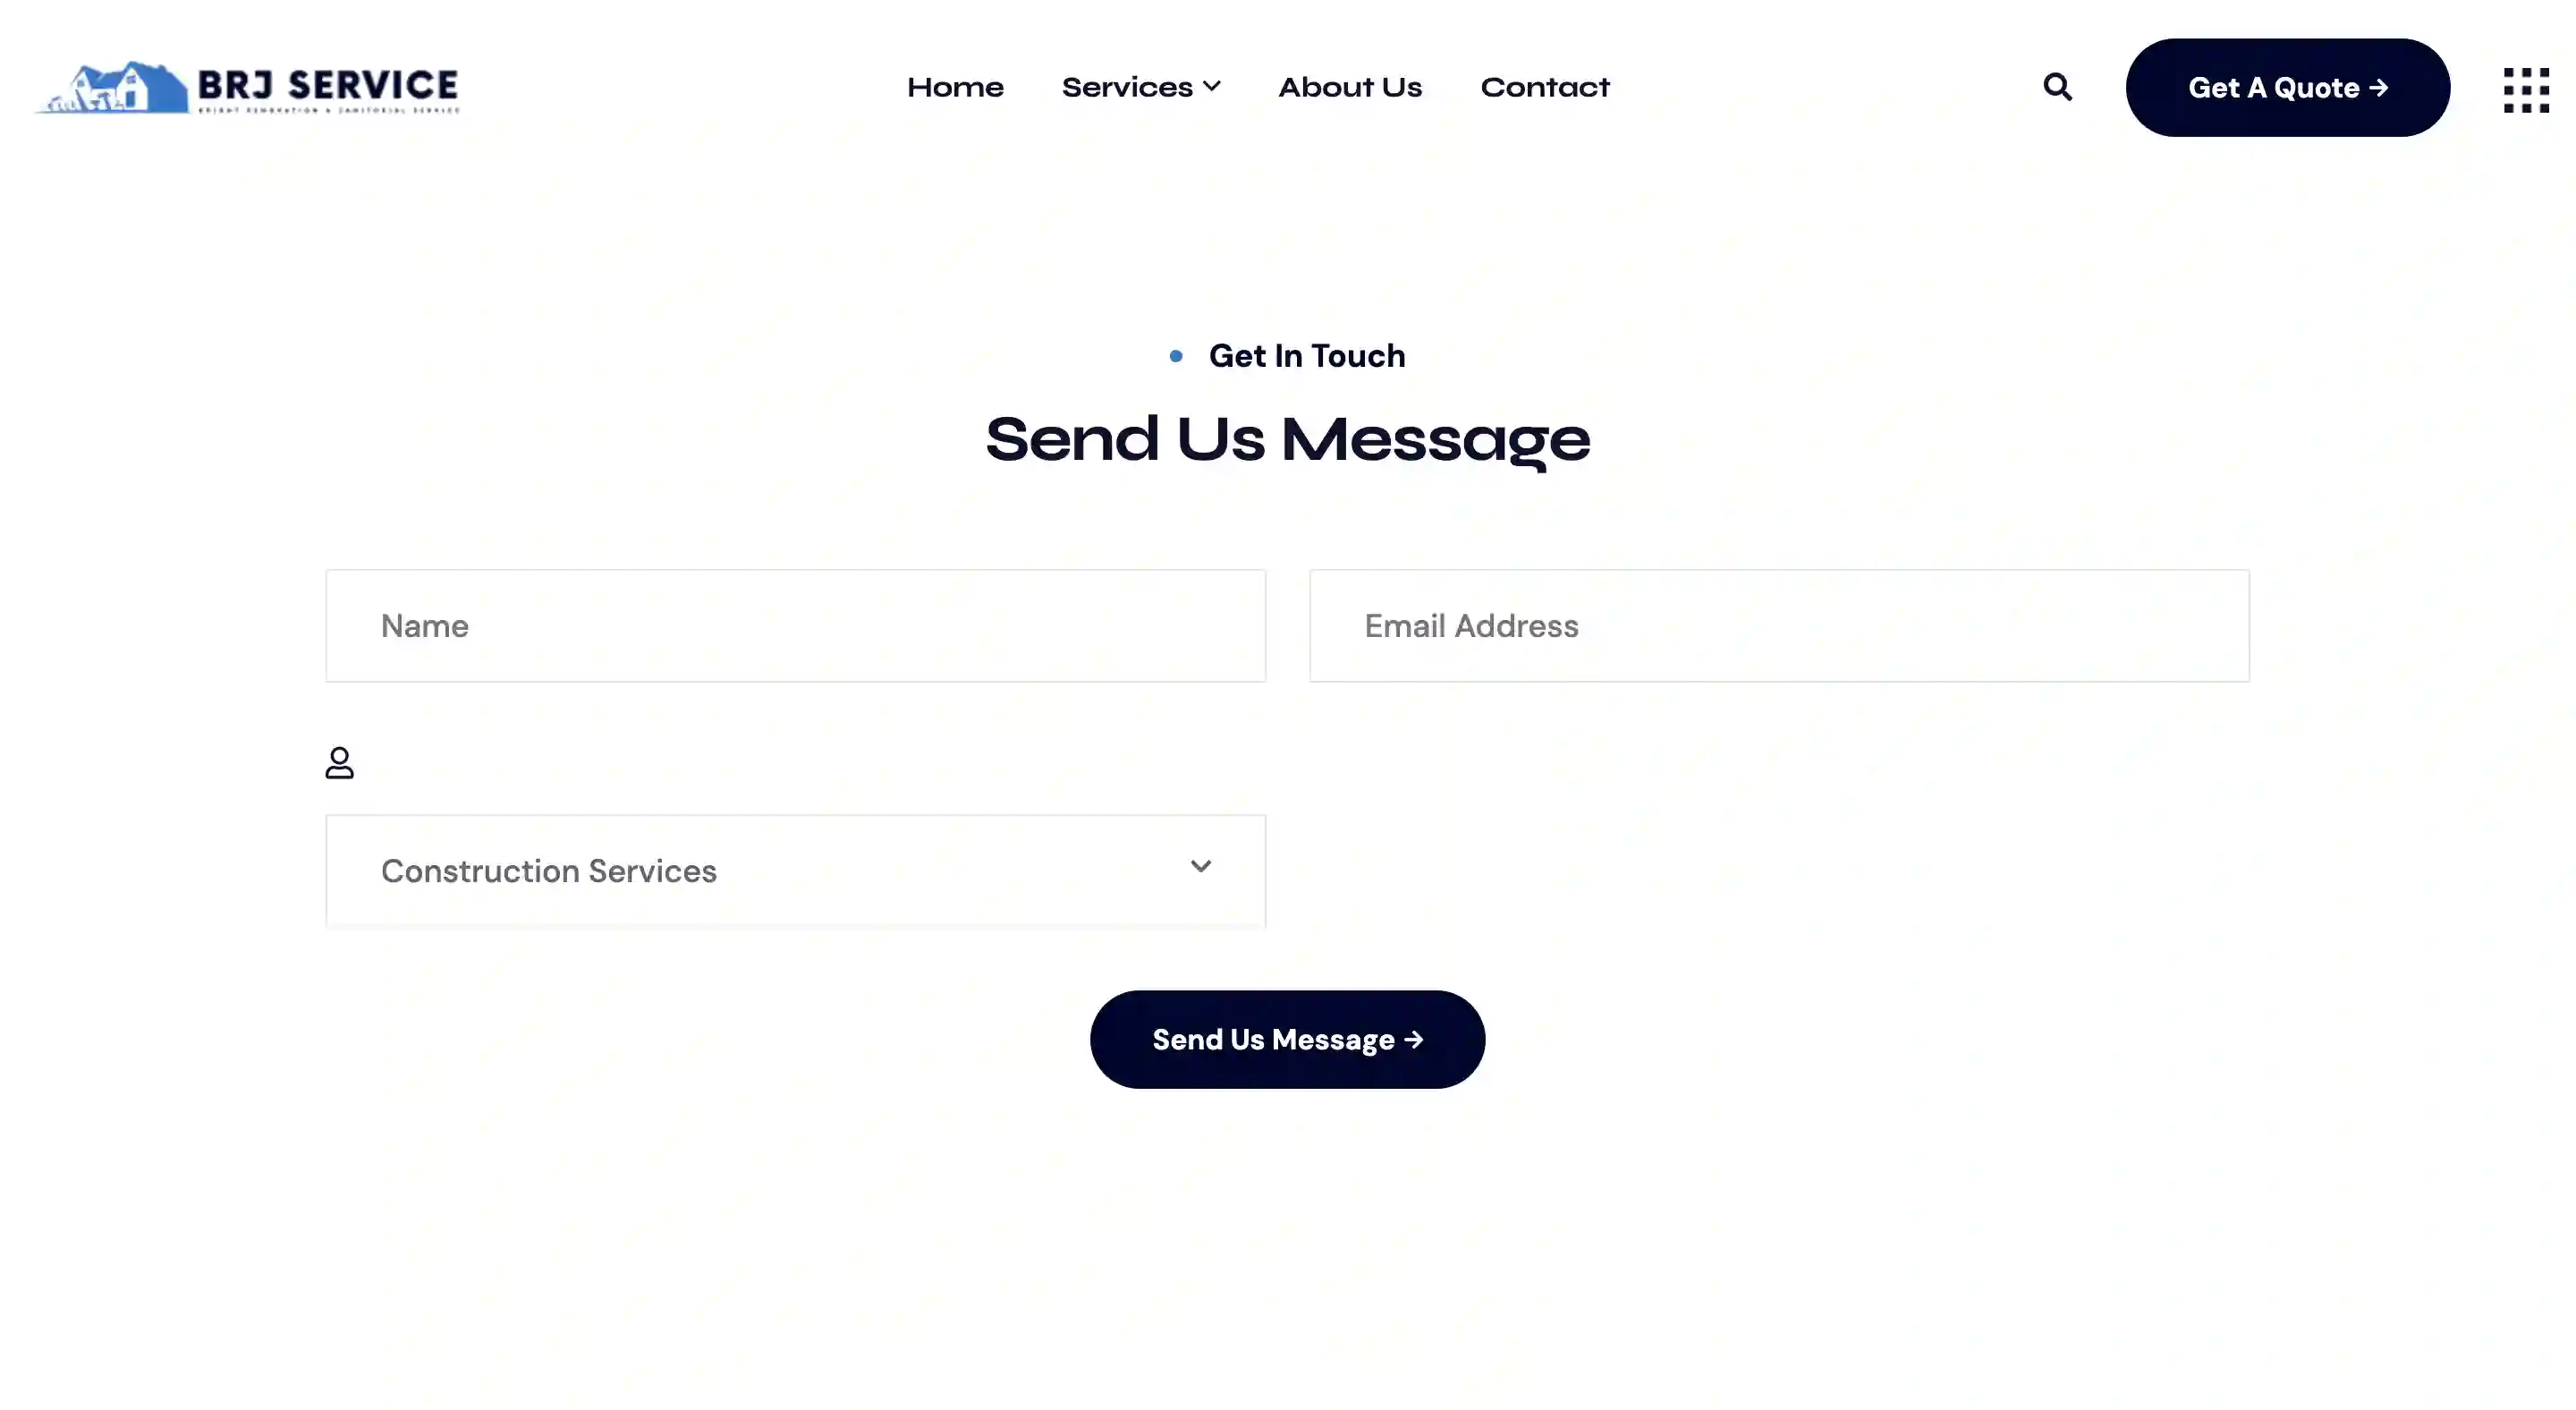Click the user profile icon
Viewport: 2576px width, 1410px height.
pos(340,760)
